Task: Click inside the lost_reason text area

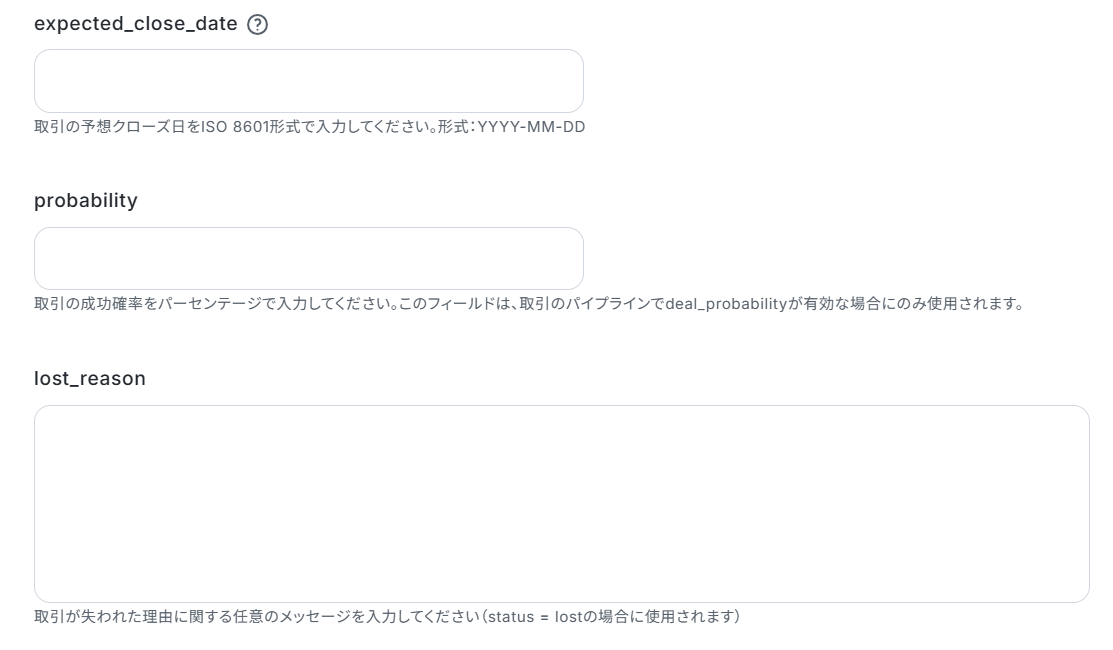Action: [561, 504]
